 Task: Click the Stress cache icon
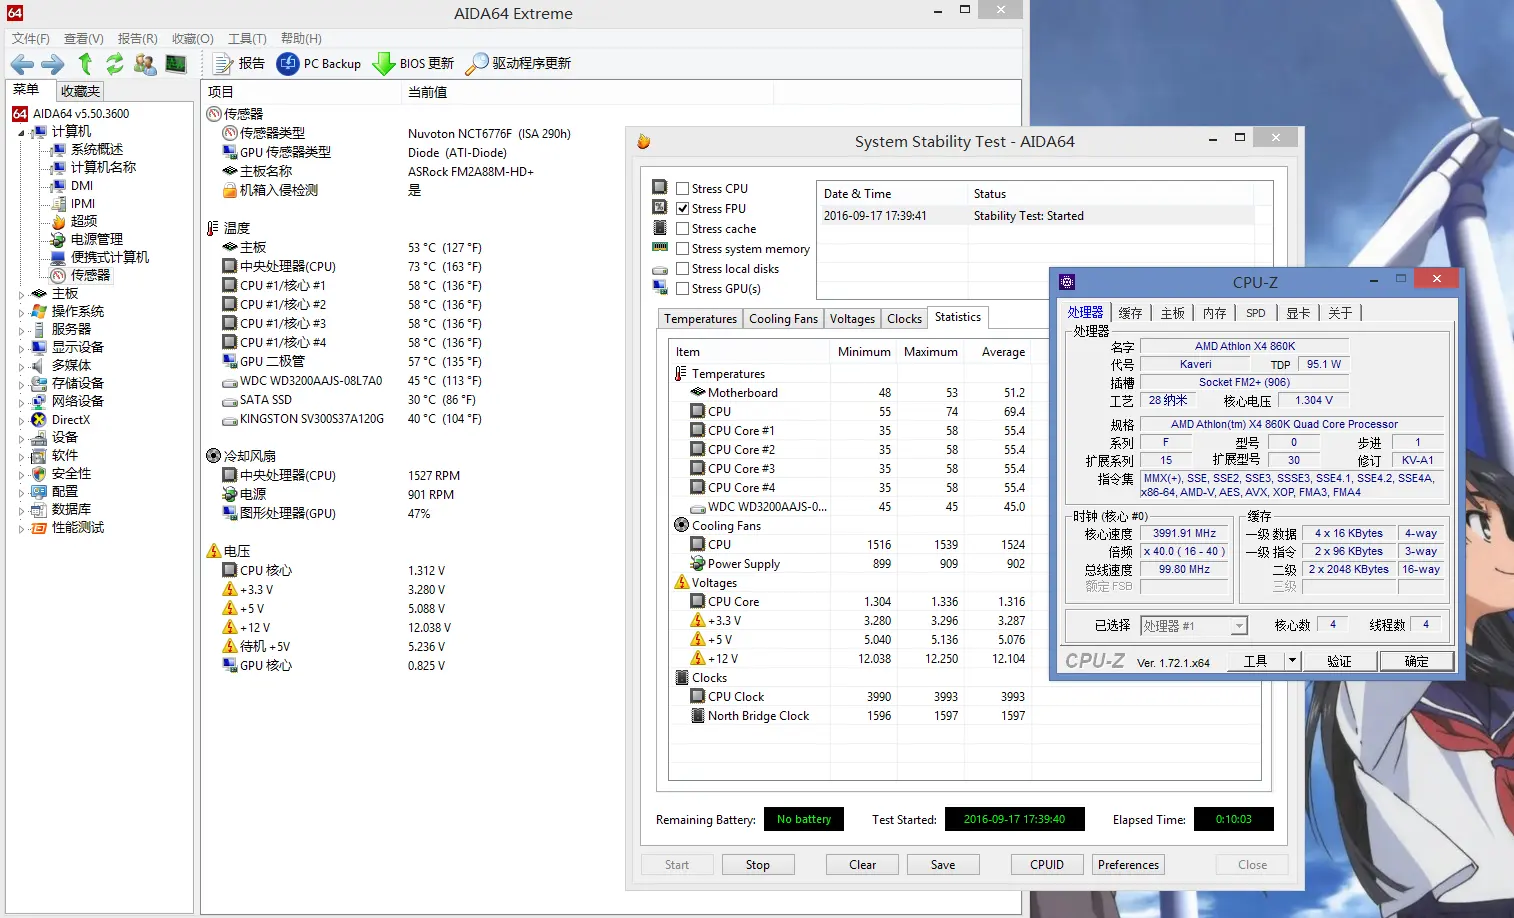point(660,227)
